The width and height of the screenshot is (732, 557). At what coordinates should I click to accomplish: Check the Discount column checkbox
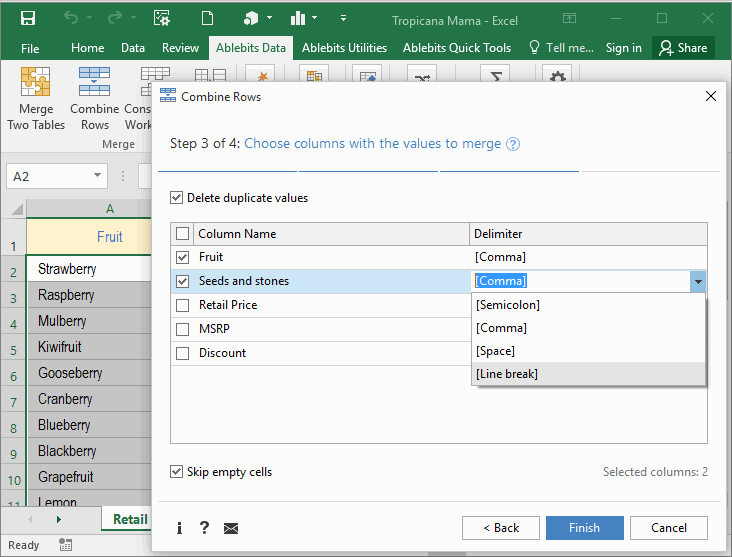[x=183, y=353]
